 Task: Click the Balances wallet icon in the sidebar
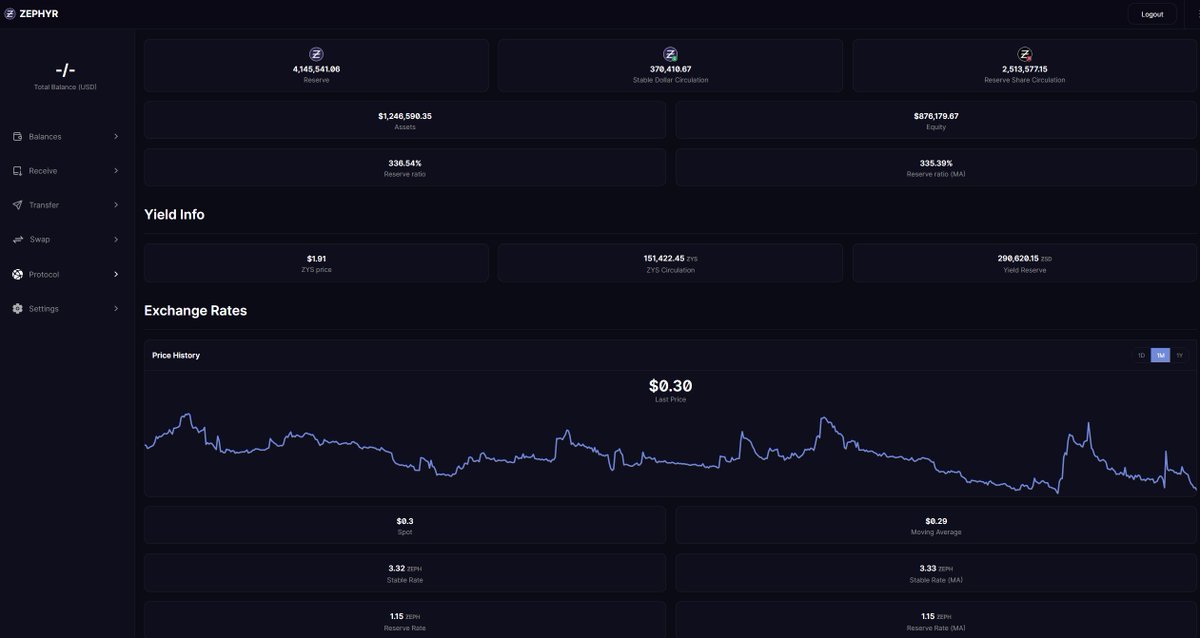18,137
